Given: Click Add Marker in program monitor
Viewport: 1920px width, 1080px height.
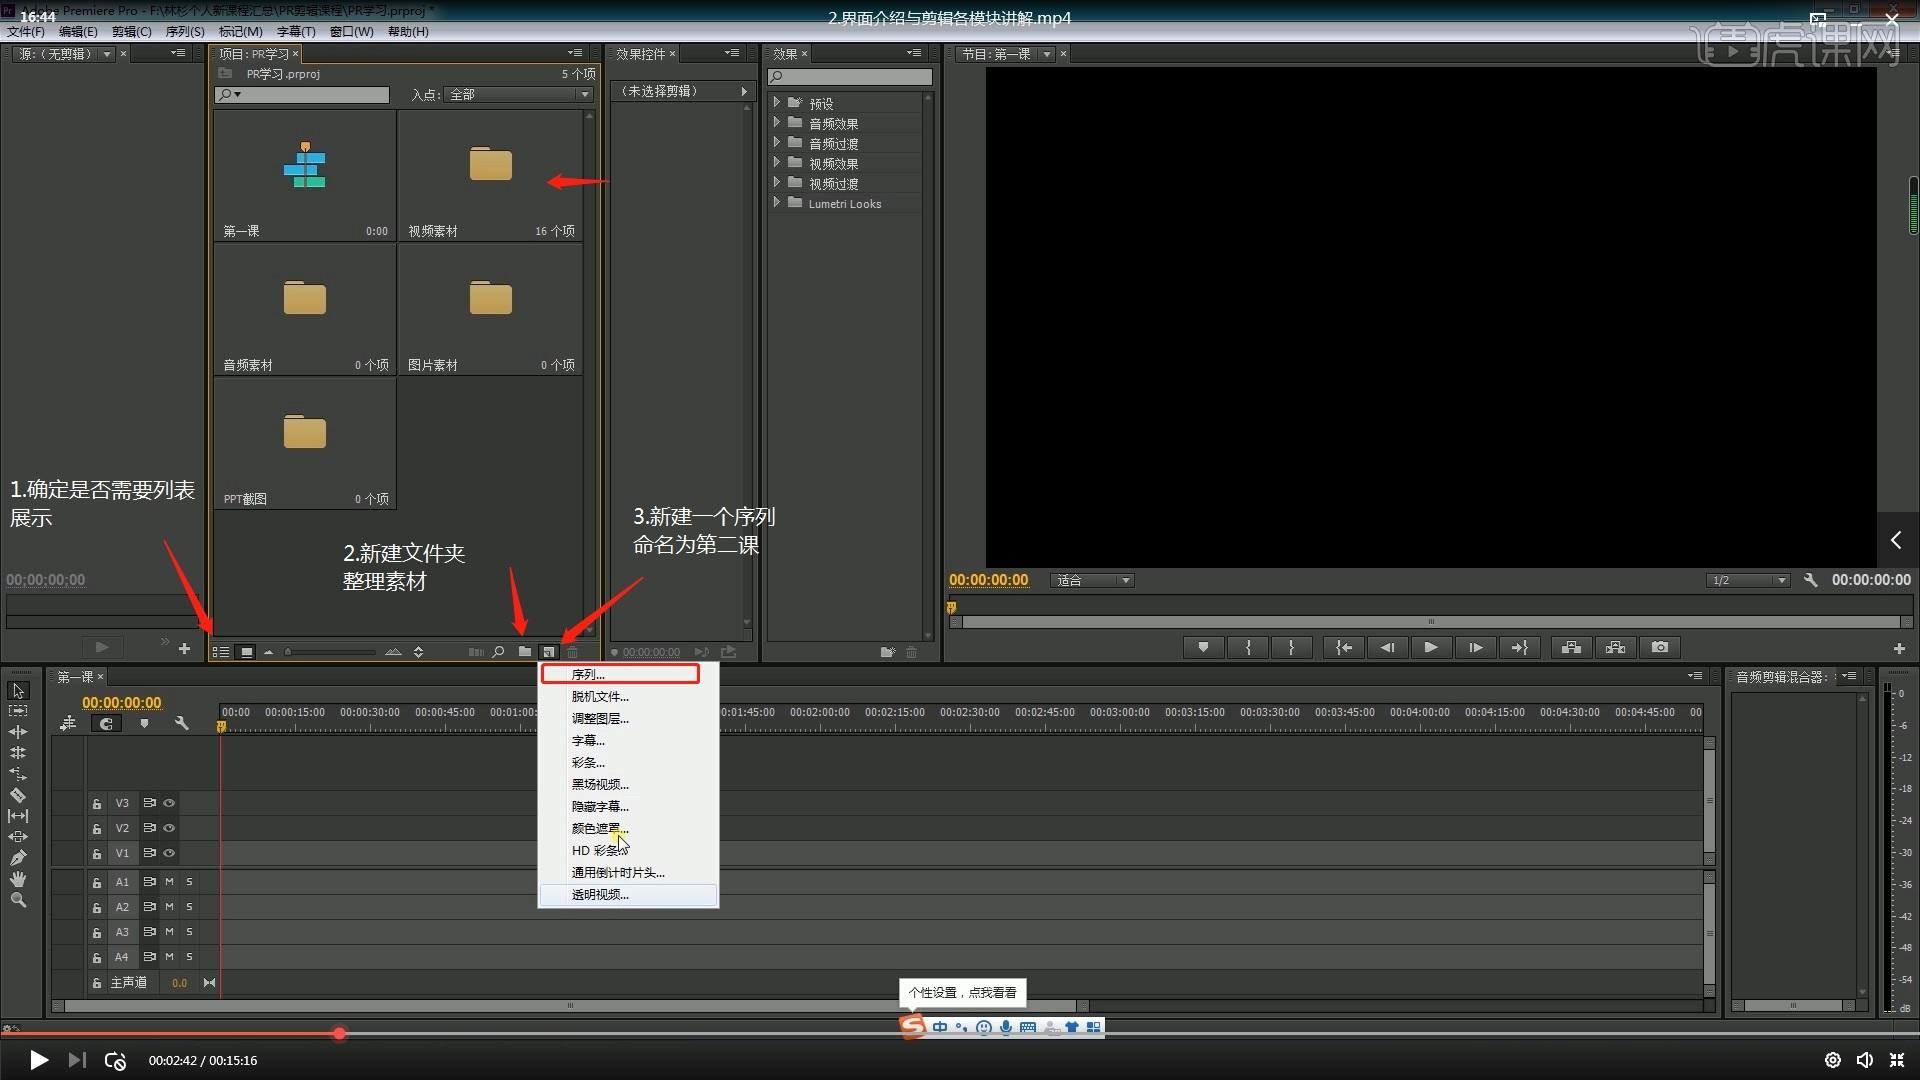Looking at the screenshot, I should [1203, 648].
